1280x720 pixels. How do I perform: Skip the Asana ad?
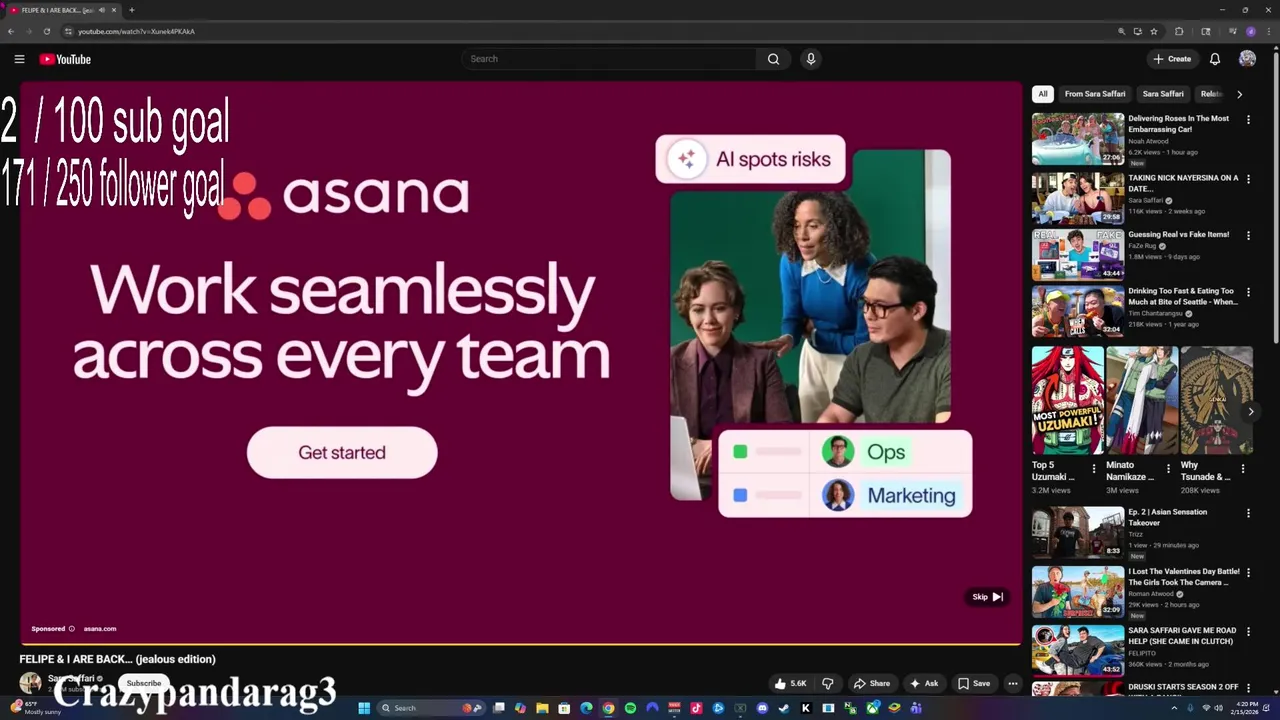click(x=987, y=597)
